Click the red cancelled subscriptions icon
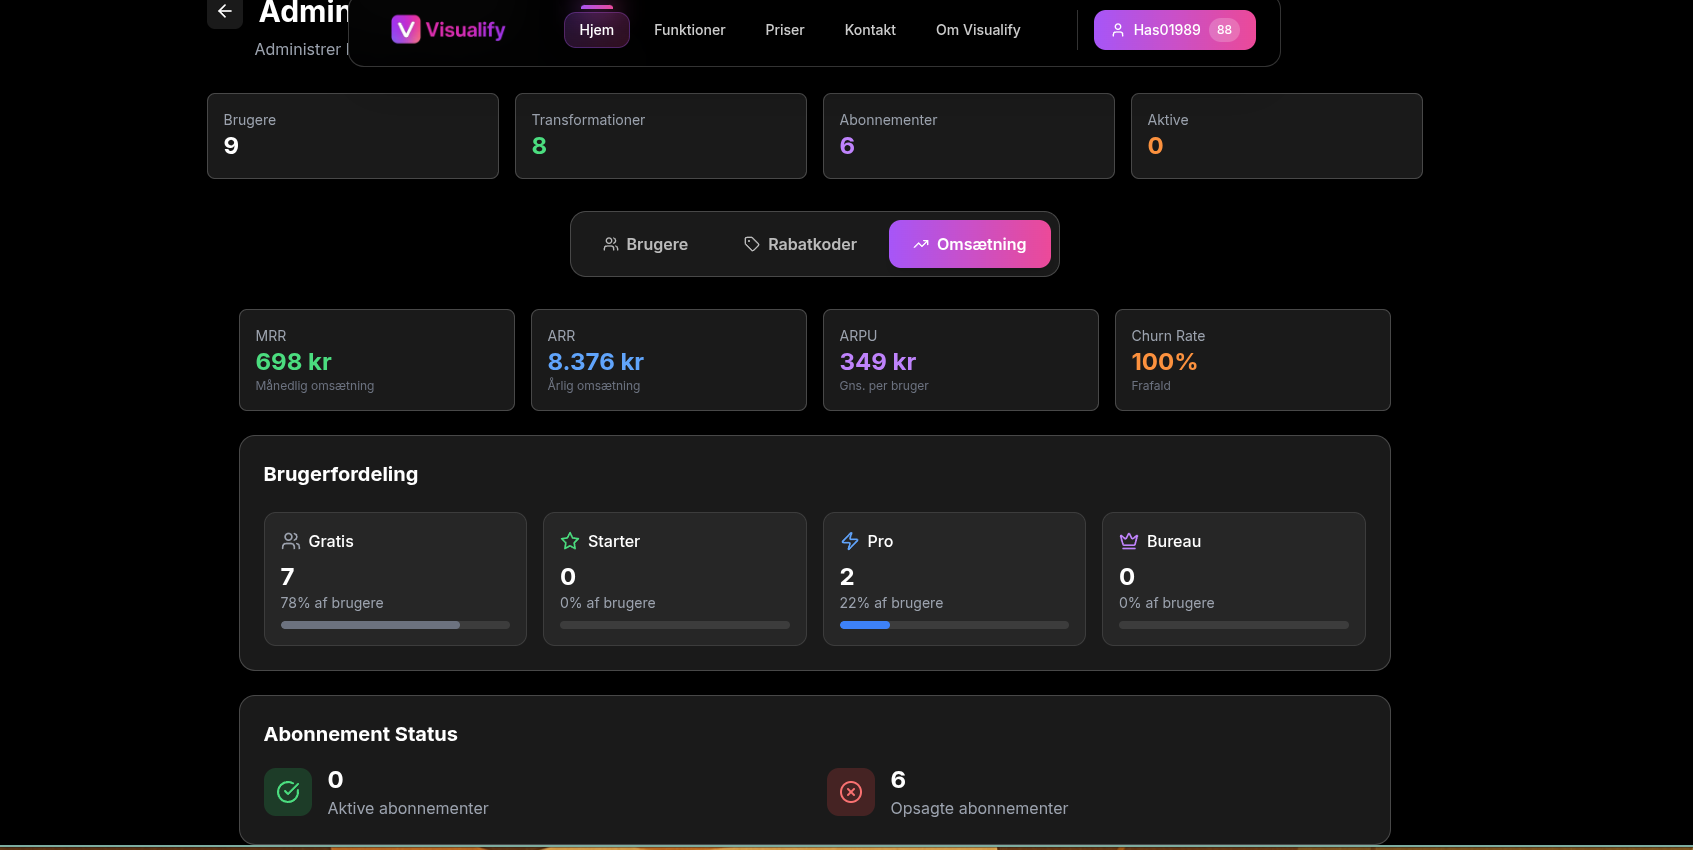This screenshot has width=1693, height=850. (x=851, y=792)
